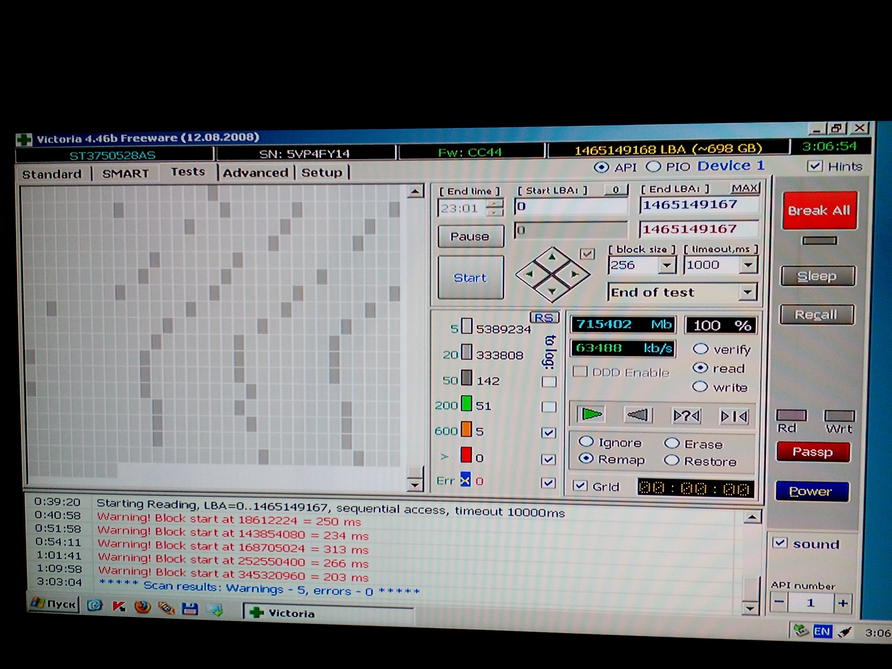Open the Advanced tab

[x=255, y=172]
